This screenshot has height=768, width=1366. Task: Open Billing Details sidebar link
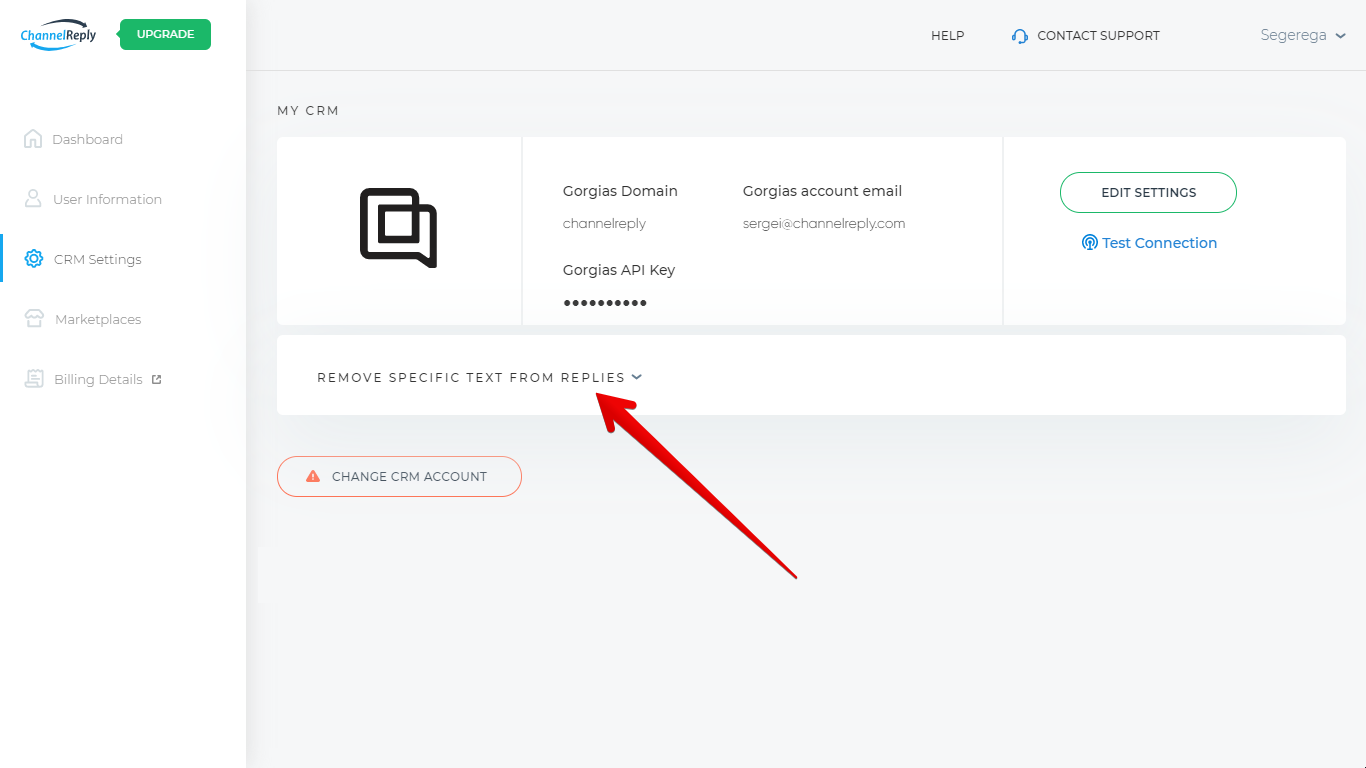(x=93, y=379)
